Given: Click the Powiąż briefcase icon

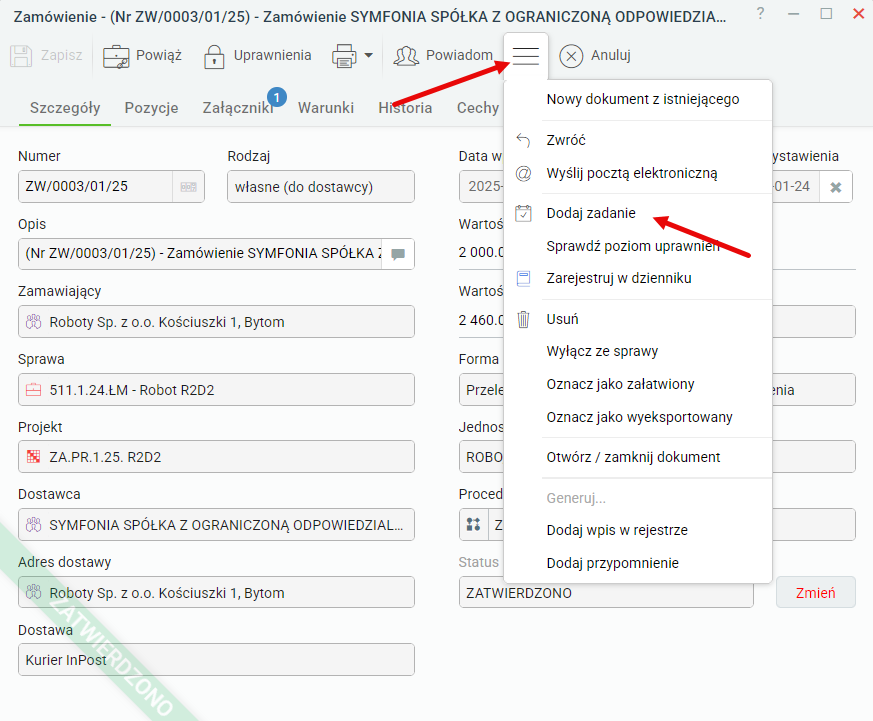Looking at the screenshot, I should point(116,56).
